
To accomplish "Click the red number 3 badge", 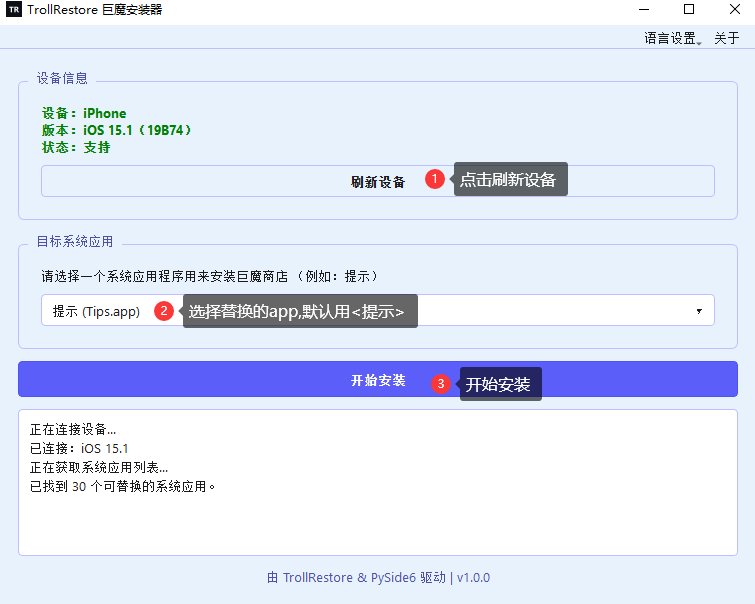I will tap(440, 383).
